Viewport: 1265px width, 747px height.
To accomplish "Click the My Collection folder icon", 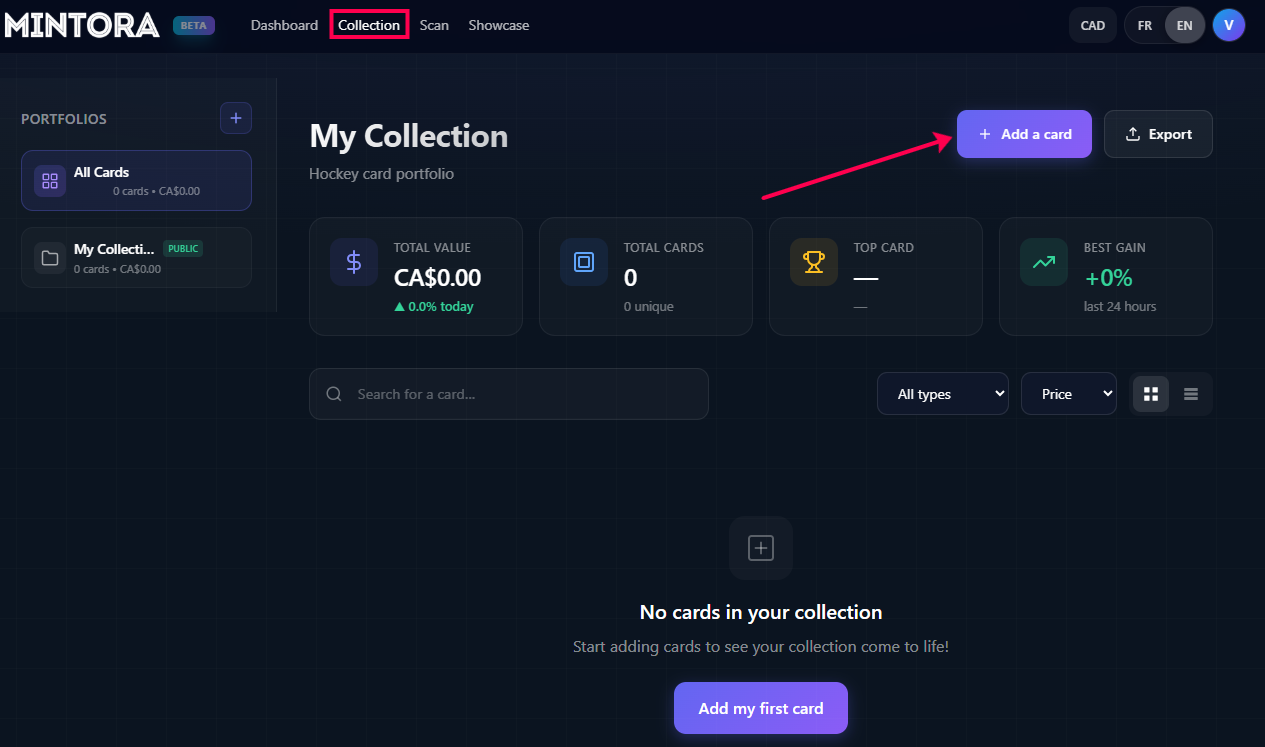I will 50,258.
